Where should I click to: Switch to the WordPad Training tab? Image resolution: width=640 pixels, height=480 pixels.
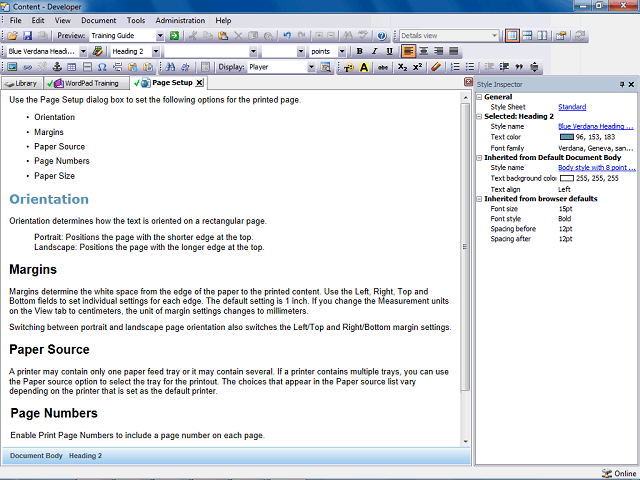click(x=86, y=83)
